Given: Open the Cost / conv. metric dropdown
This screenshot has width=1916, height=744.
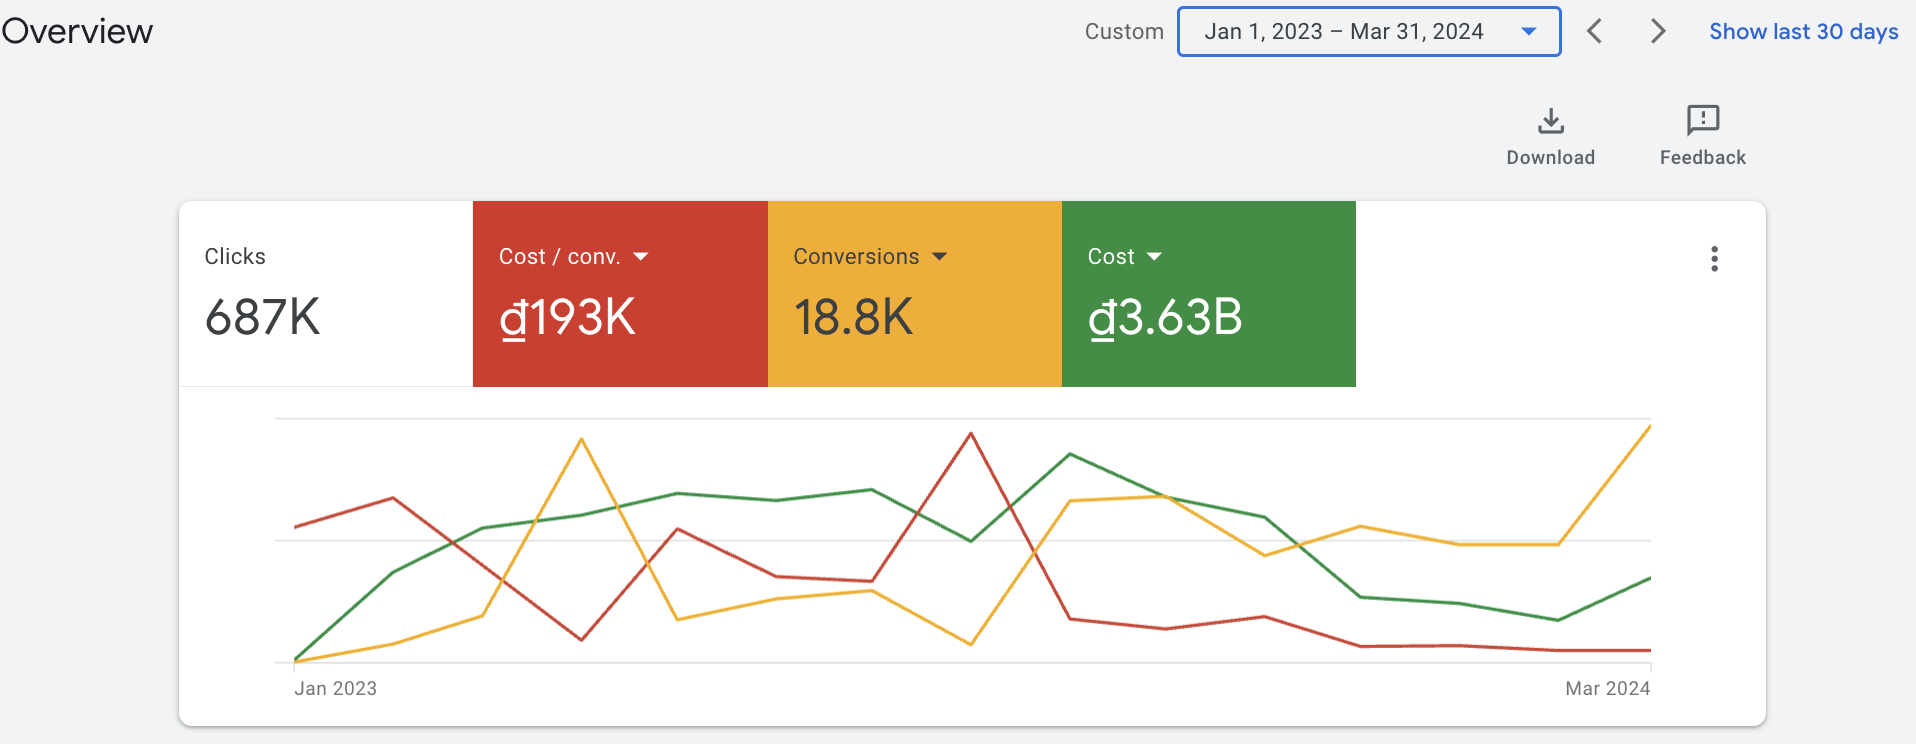Looking at the screenshot, I should 641,257.
